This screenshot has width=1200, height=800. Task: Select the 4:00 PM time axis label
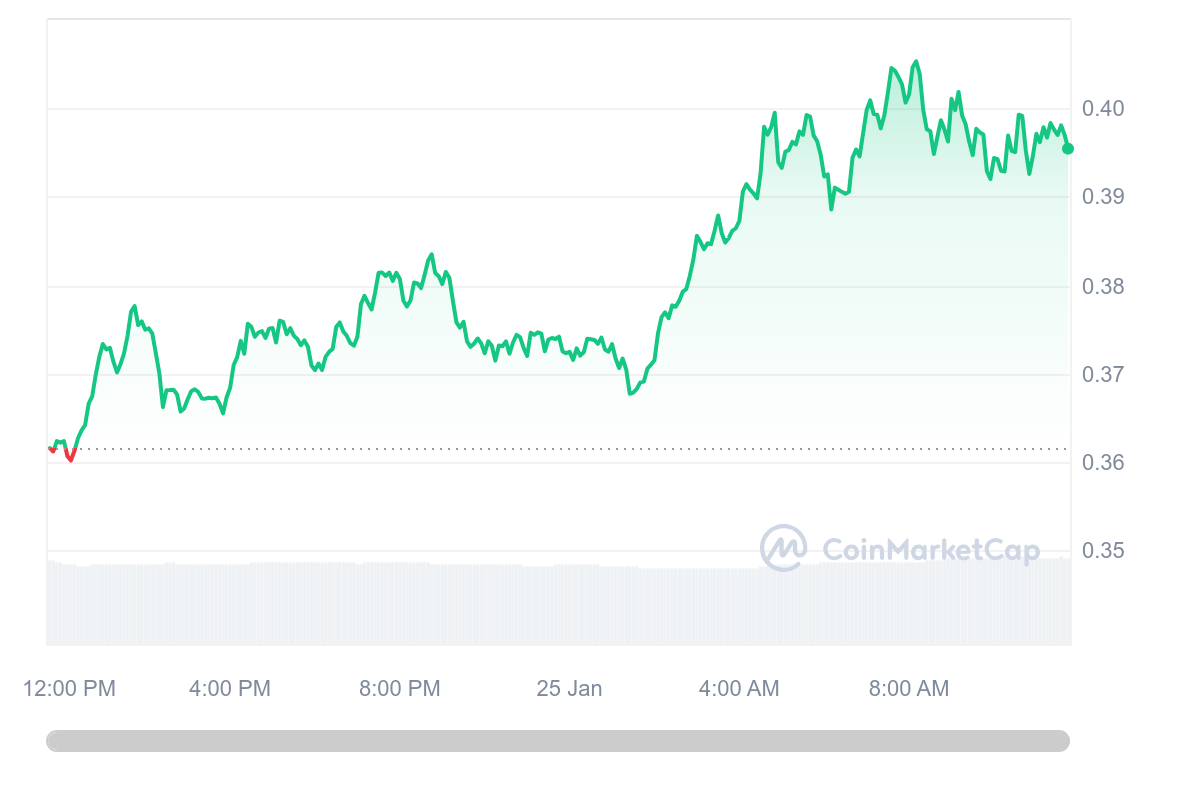tap(230, 689)
